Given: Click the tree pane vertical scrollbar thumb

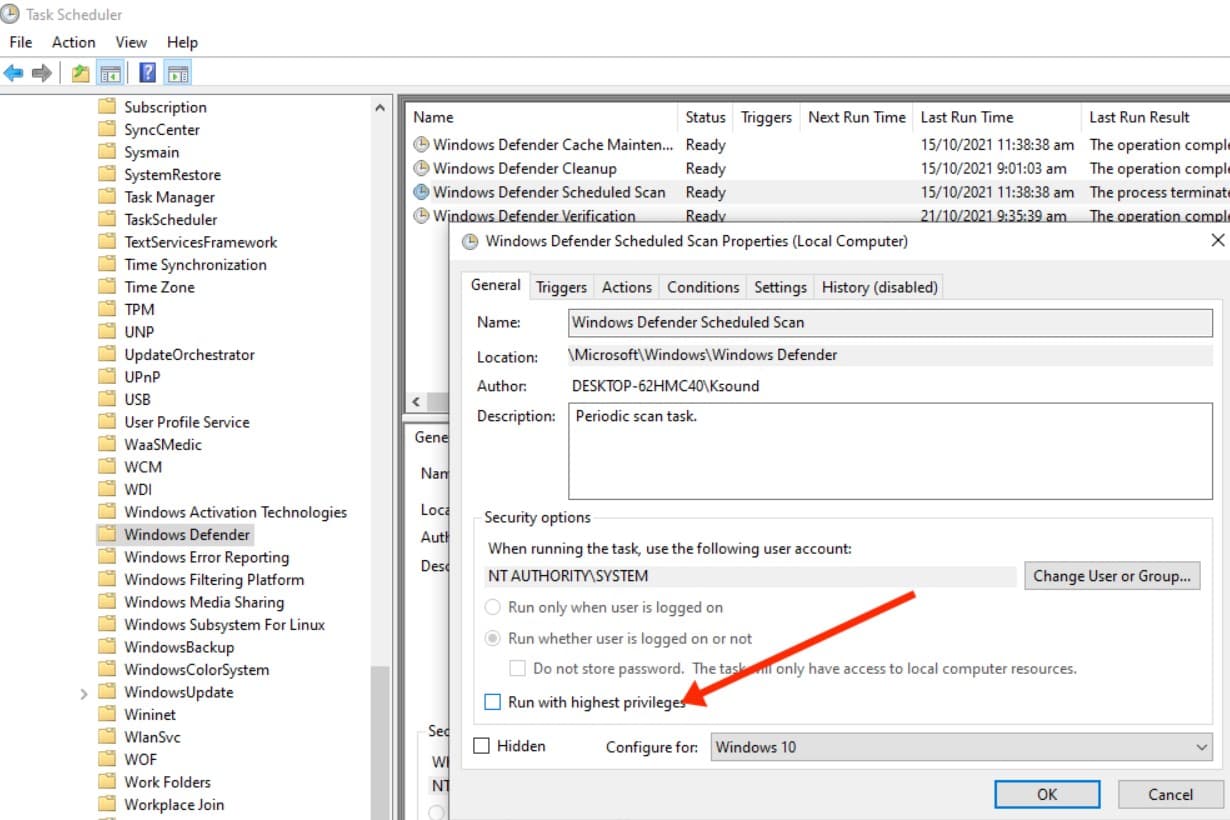Looking at the screenshot, I should (379, 742).
